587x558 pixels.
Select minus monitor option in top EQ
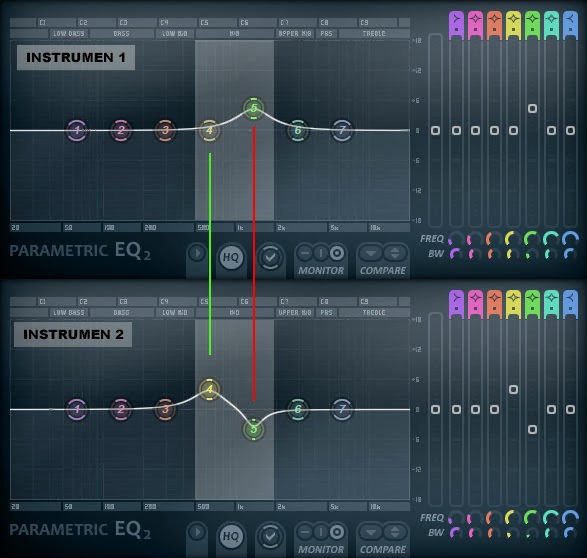pos(305,253)
